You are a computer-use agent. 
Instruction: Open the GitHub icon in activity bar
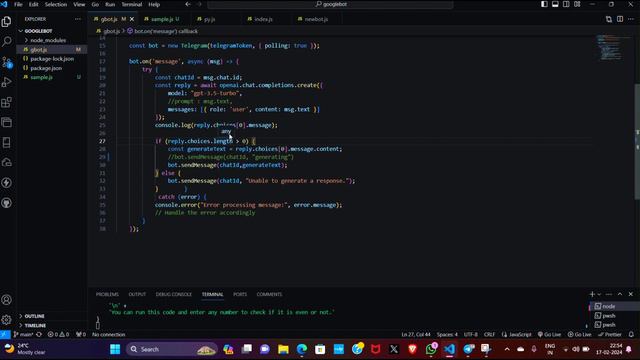pyautogui.click(x=7, y=203)
